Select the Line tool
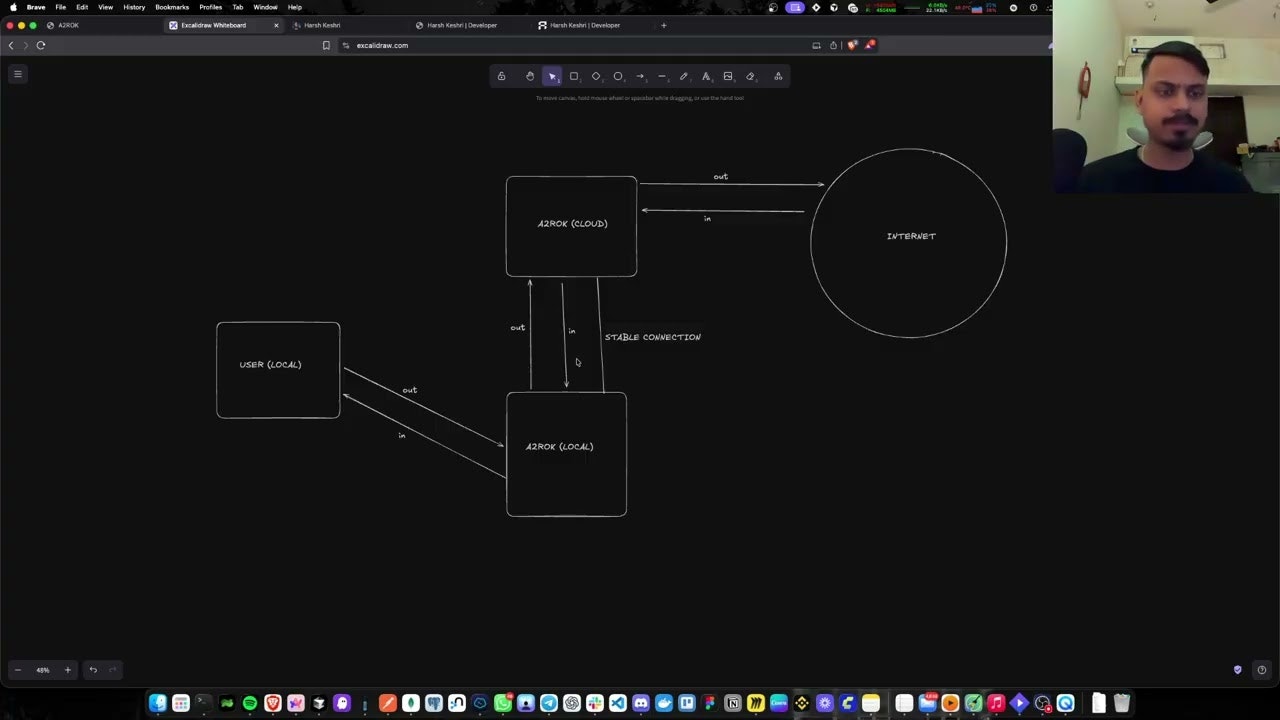Screen dimensions: 1280x720 (x=662, y=76)
